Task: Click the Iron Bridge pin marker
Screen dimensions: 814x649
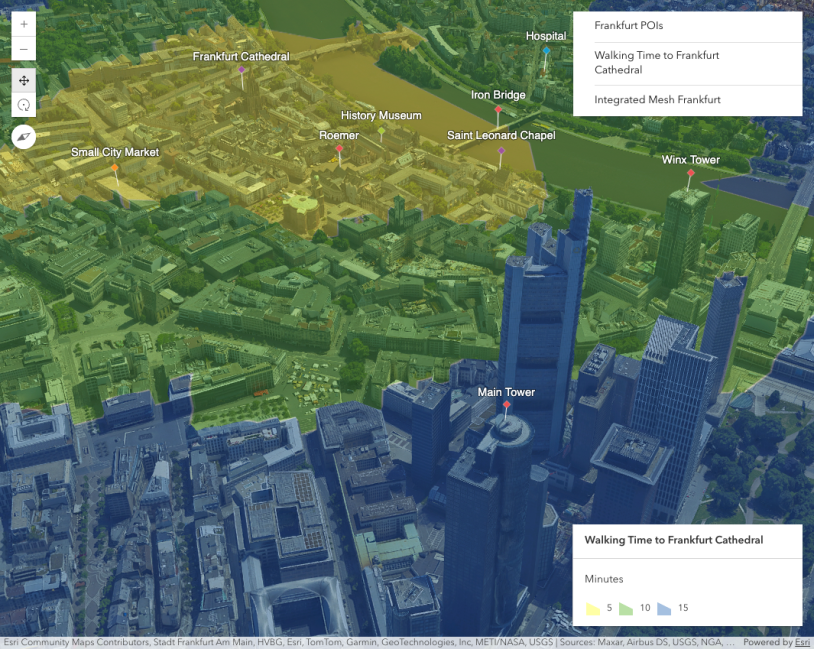Action: pos(498,110)
